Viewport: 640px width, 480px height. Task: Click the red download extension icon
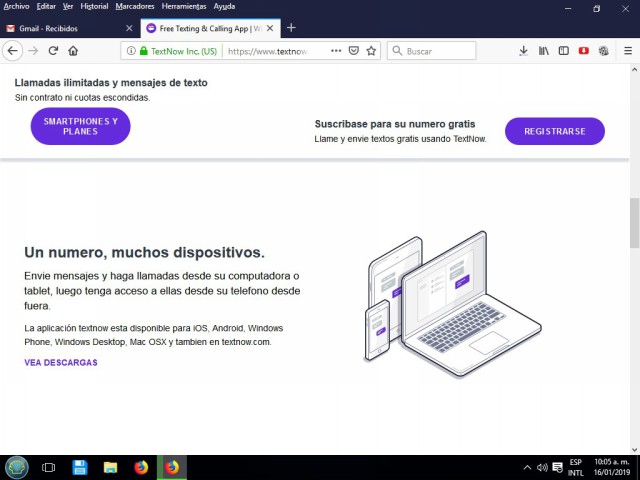click(584, 51)
